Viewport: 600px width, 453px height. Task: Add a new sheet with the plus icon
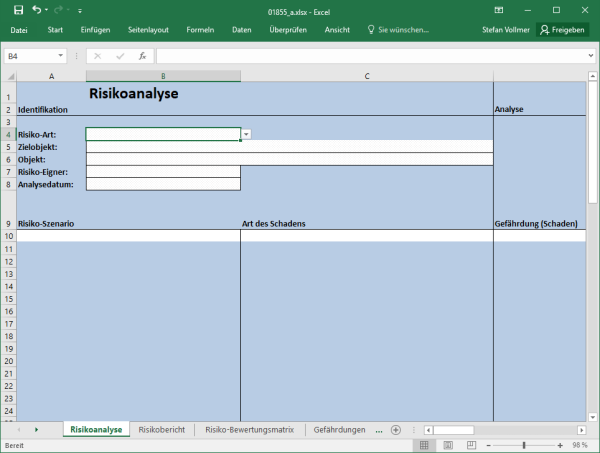pyautogui.click(x=395, y=429)
